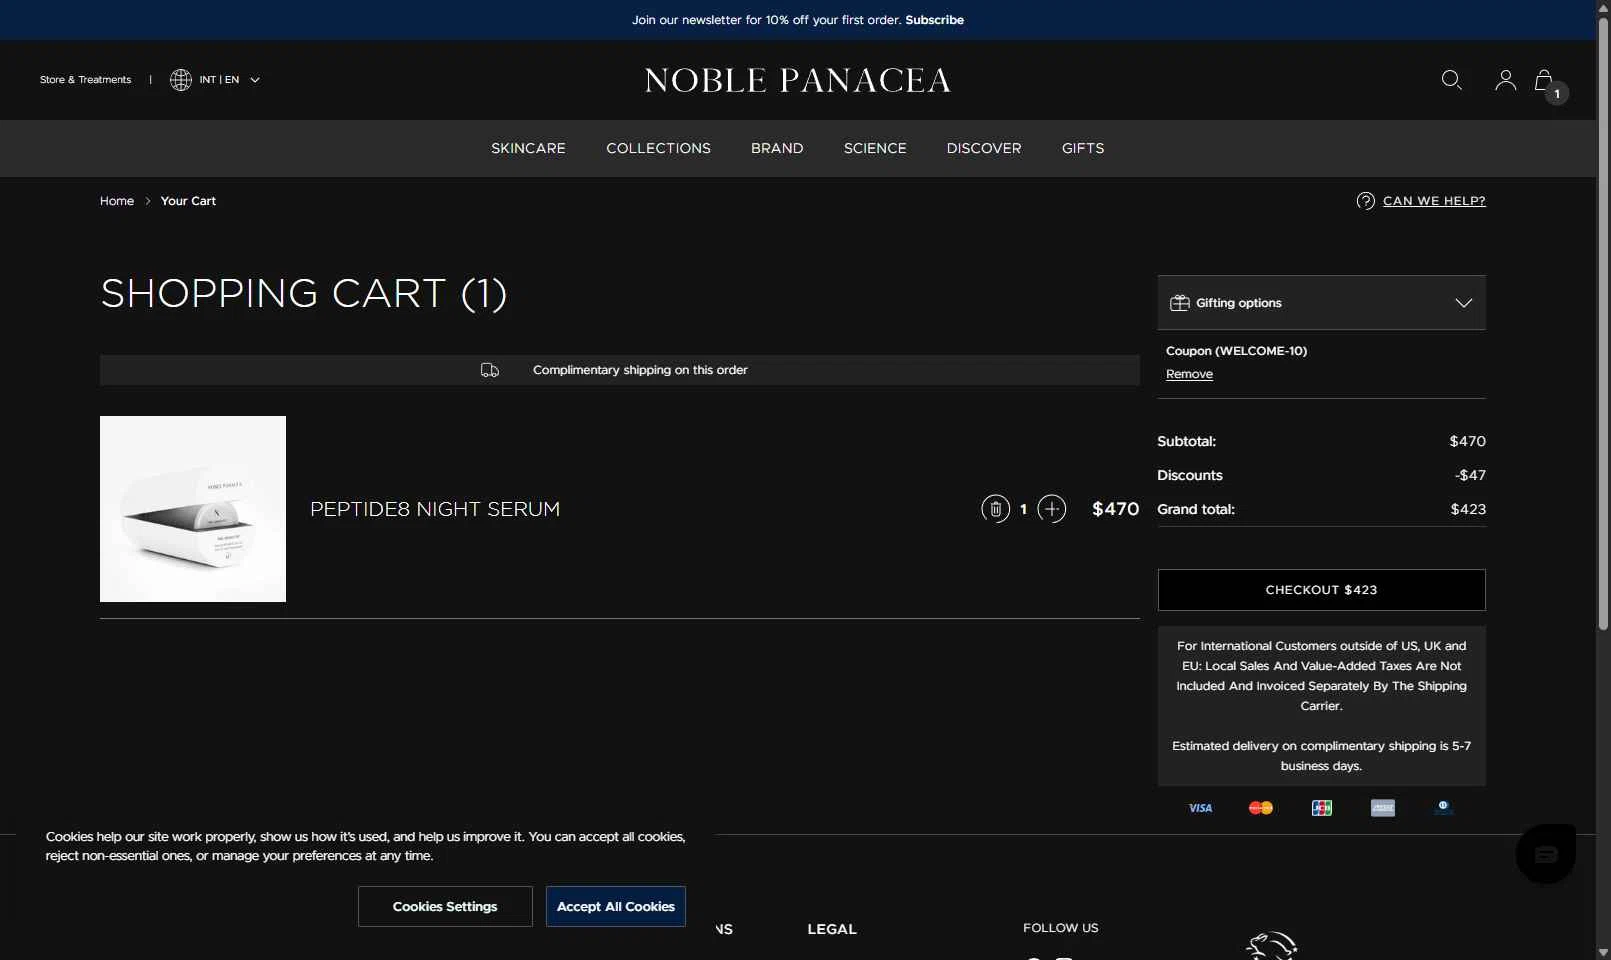1611x960 pixels.
Task: Click the cart count badge
Action: pyautogui.click(x=1557, y=94)
